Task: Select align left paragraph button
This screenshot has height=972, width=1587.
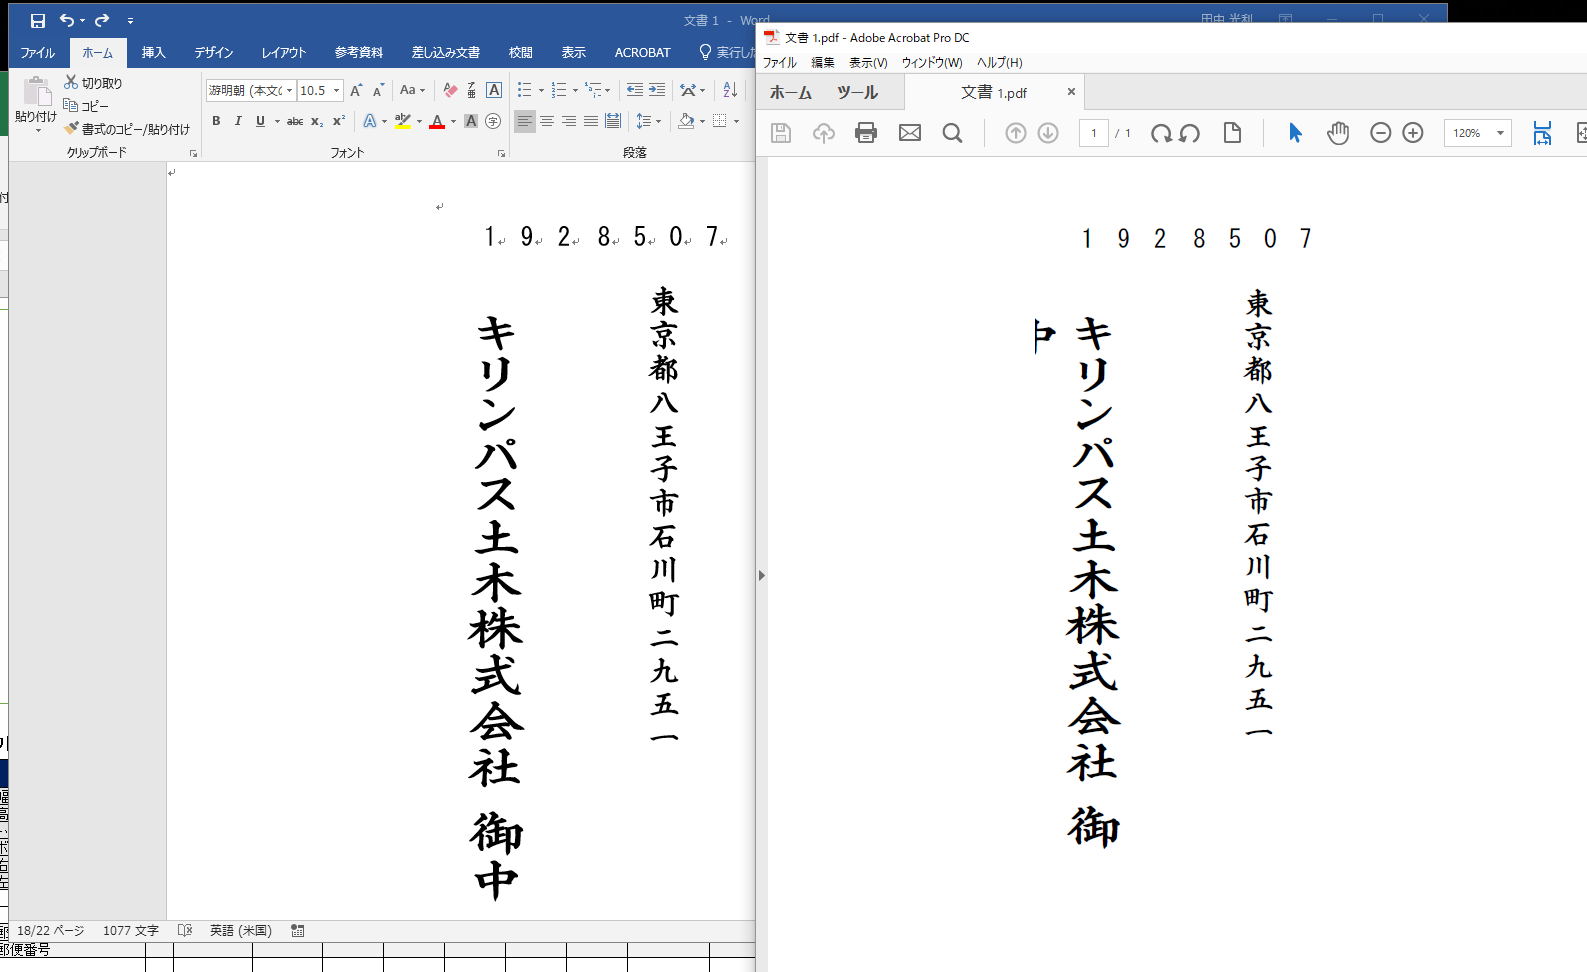Action: click(525, 121)
